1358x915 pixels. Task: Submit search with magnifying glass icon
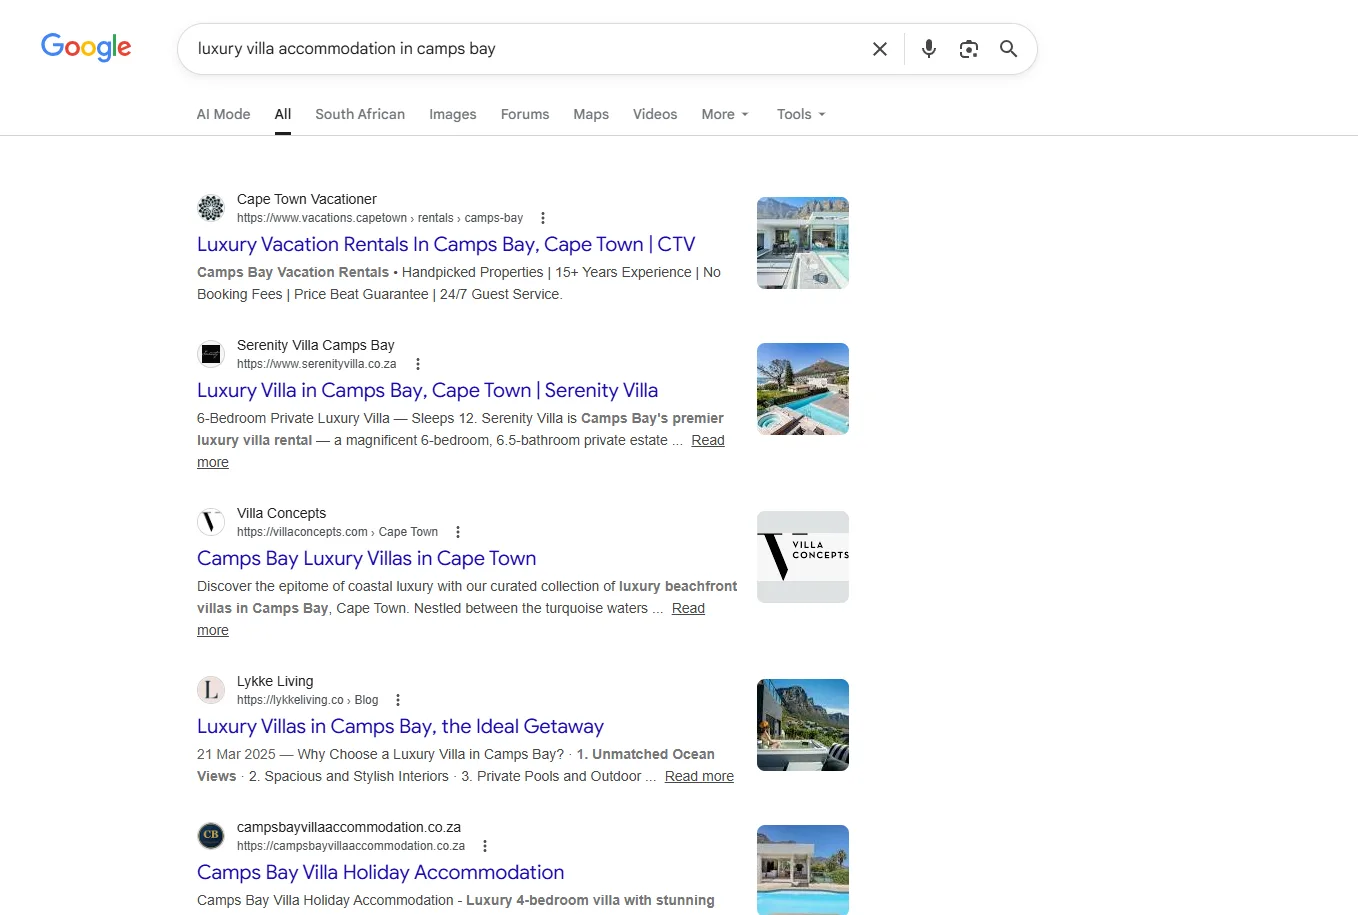click(1009, 49)
